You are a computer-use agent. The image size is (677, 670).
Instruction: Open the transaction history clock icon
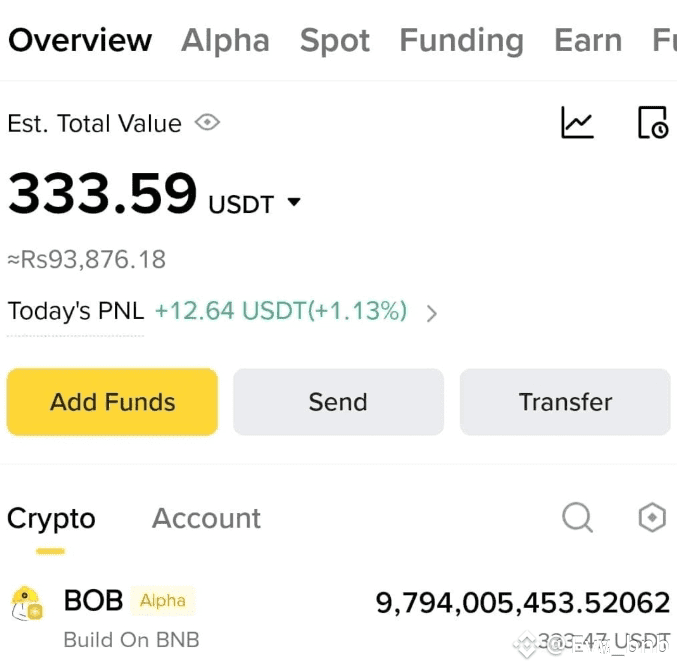click(x=653, y=123)
